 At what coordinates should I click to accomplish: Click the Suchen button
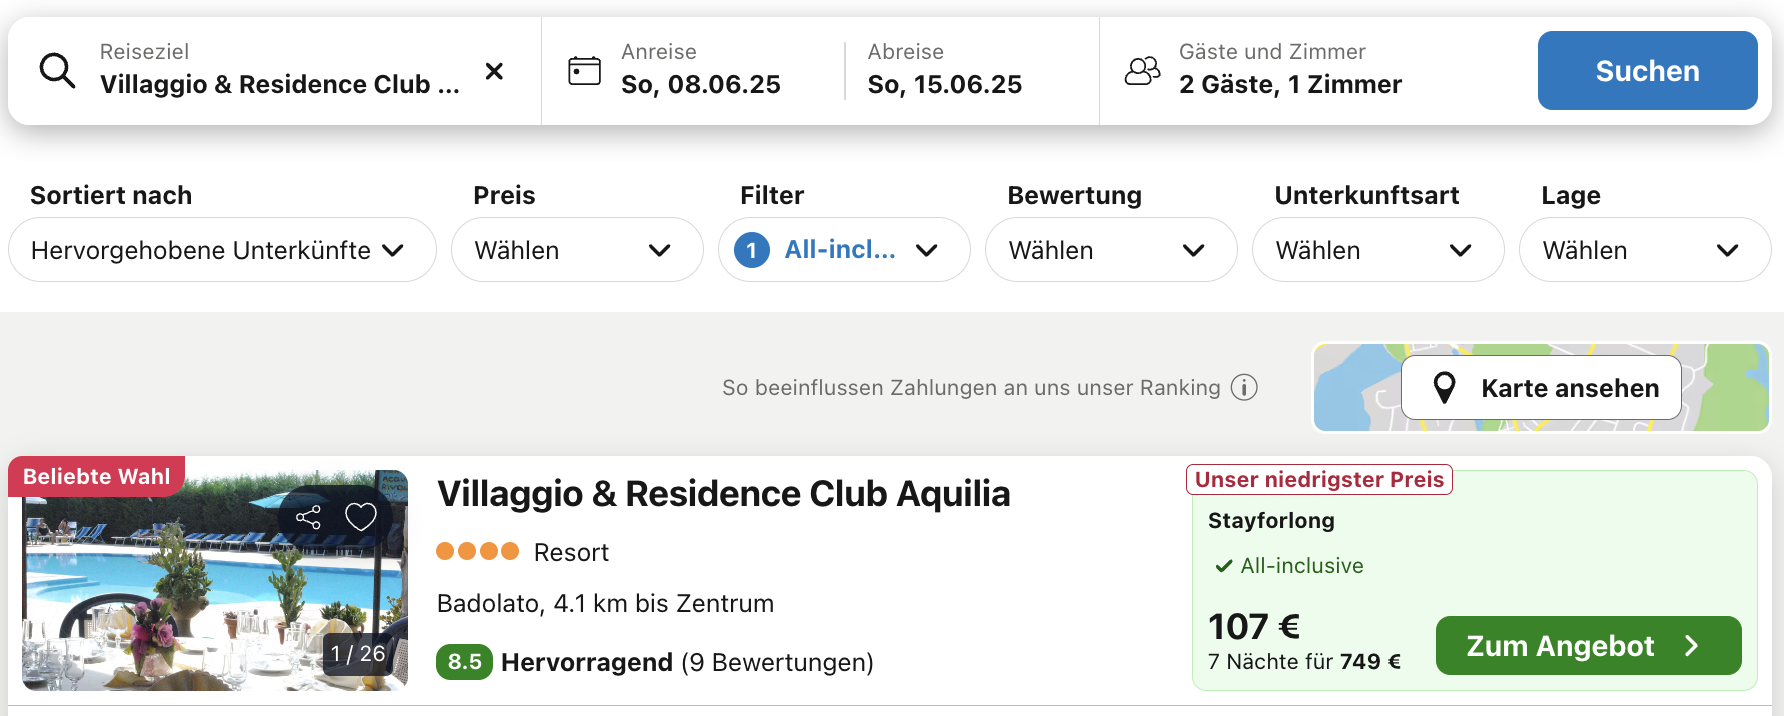1647,71
